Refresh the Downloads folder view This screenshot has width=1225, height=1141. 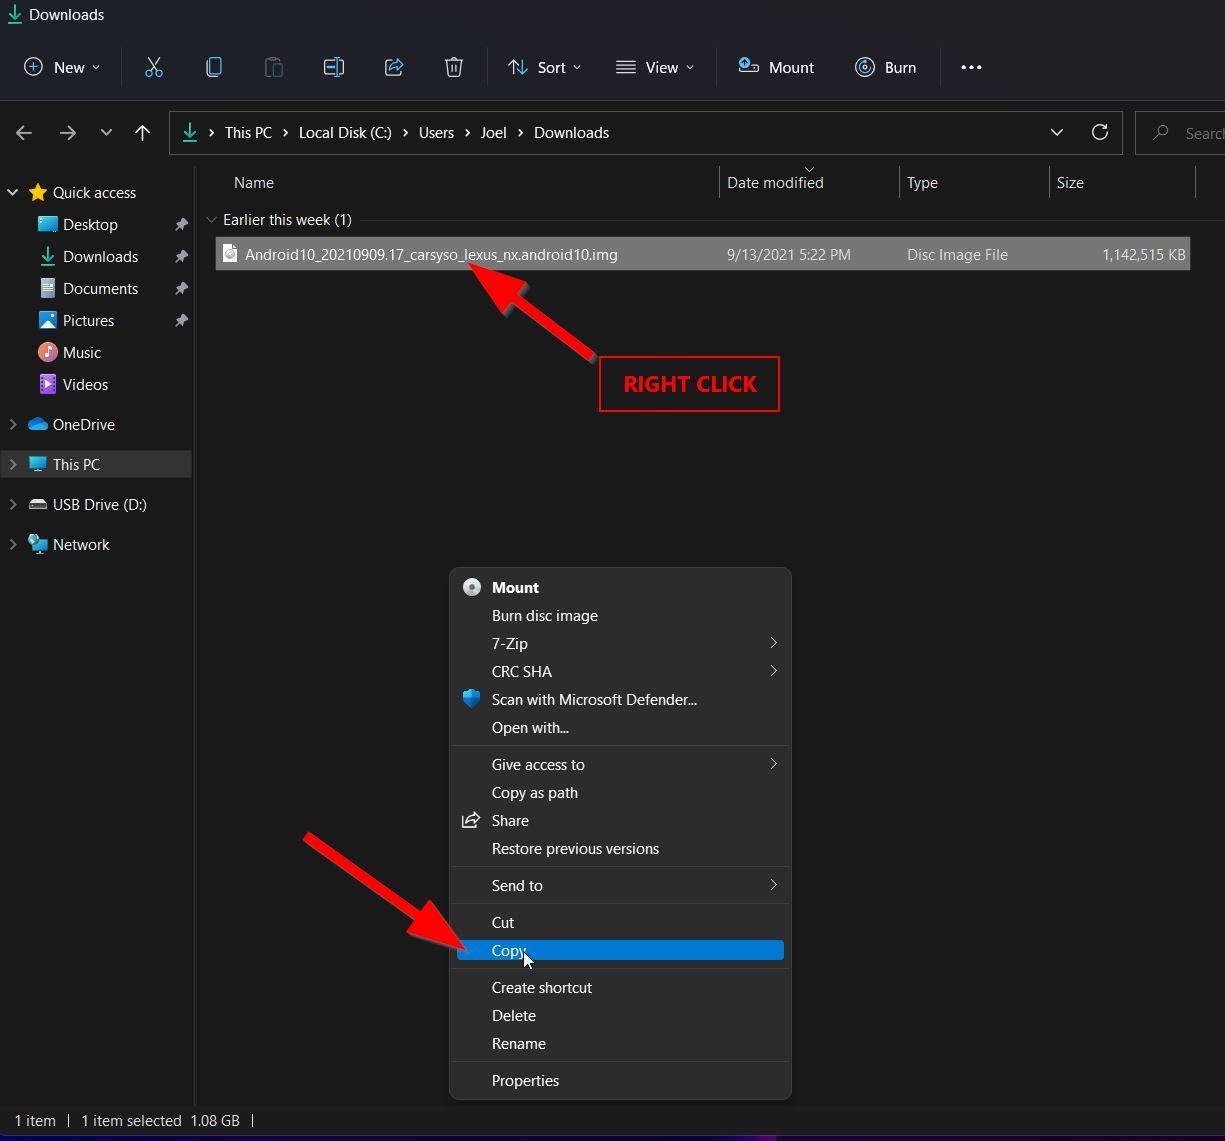click(x=1099, y=132)
